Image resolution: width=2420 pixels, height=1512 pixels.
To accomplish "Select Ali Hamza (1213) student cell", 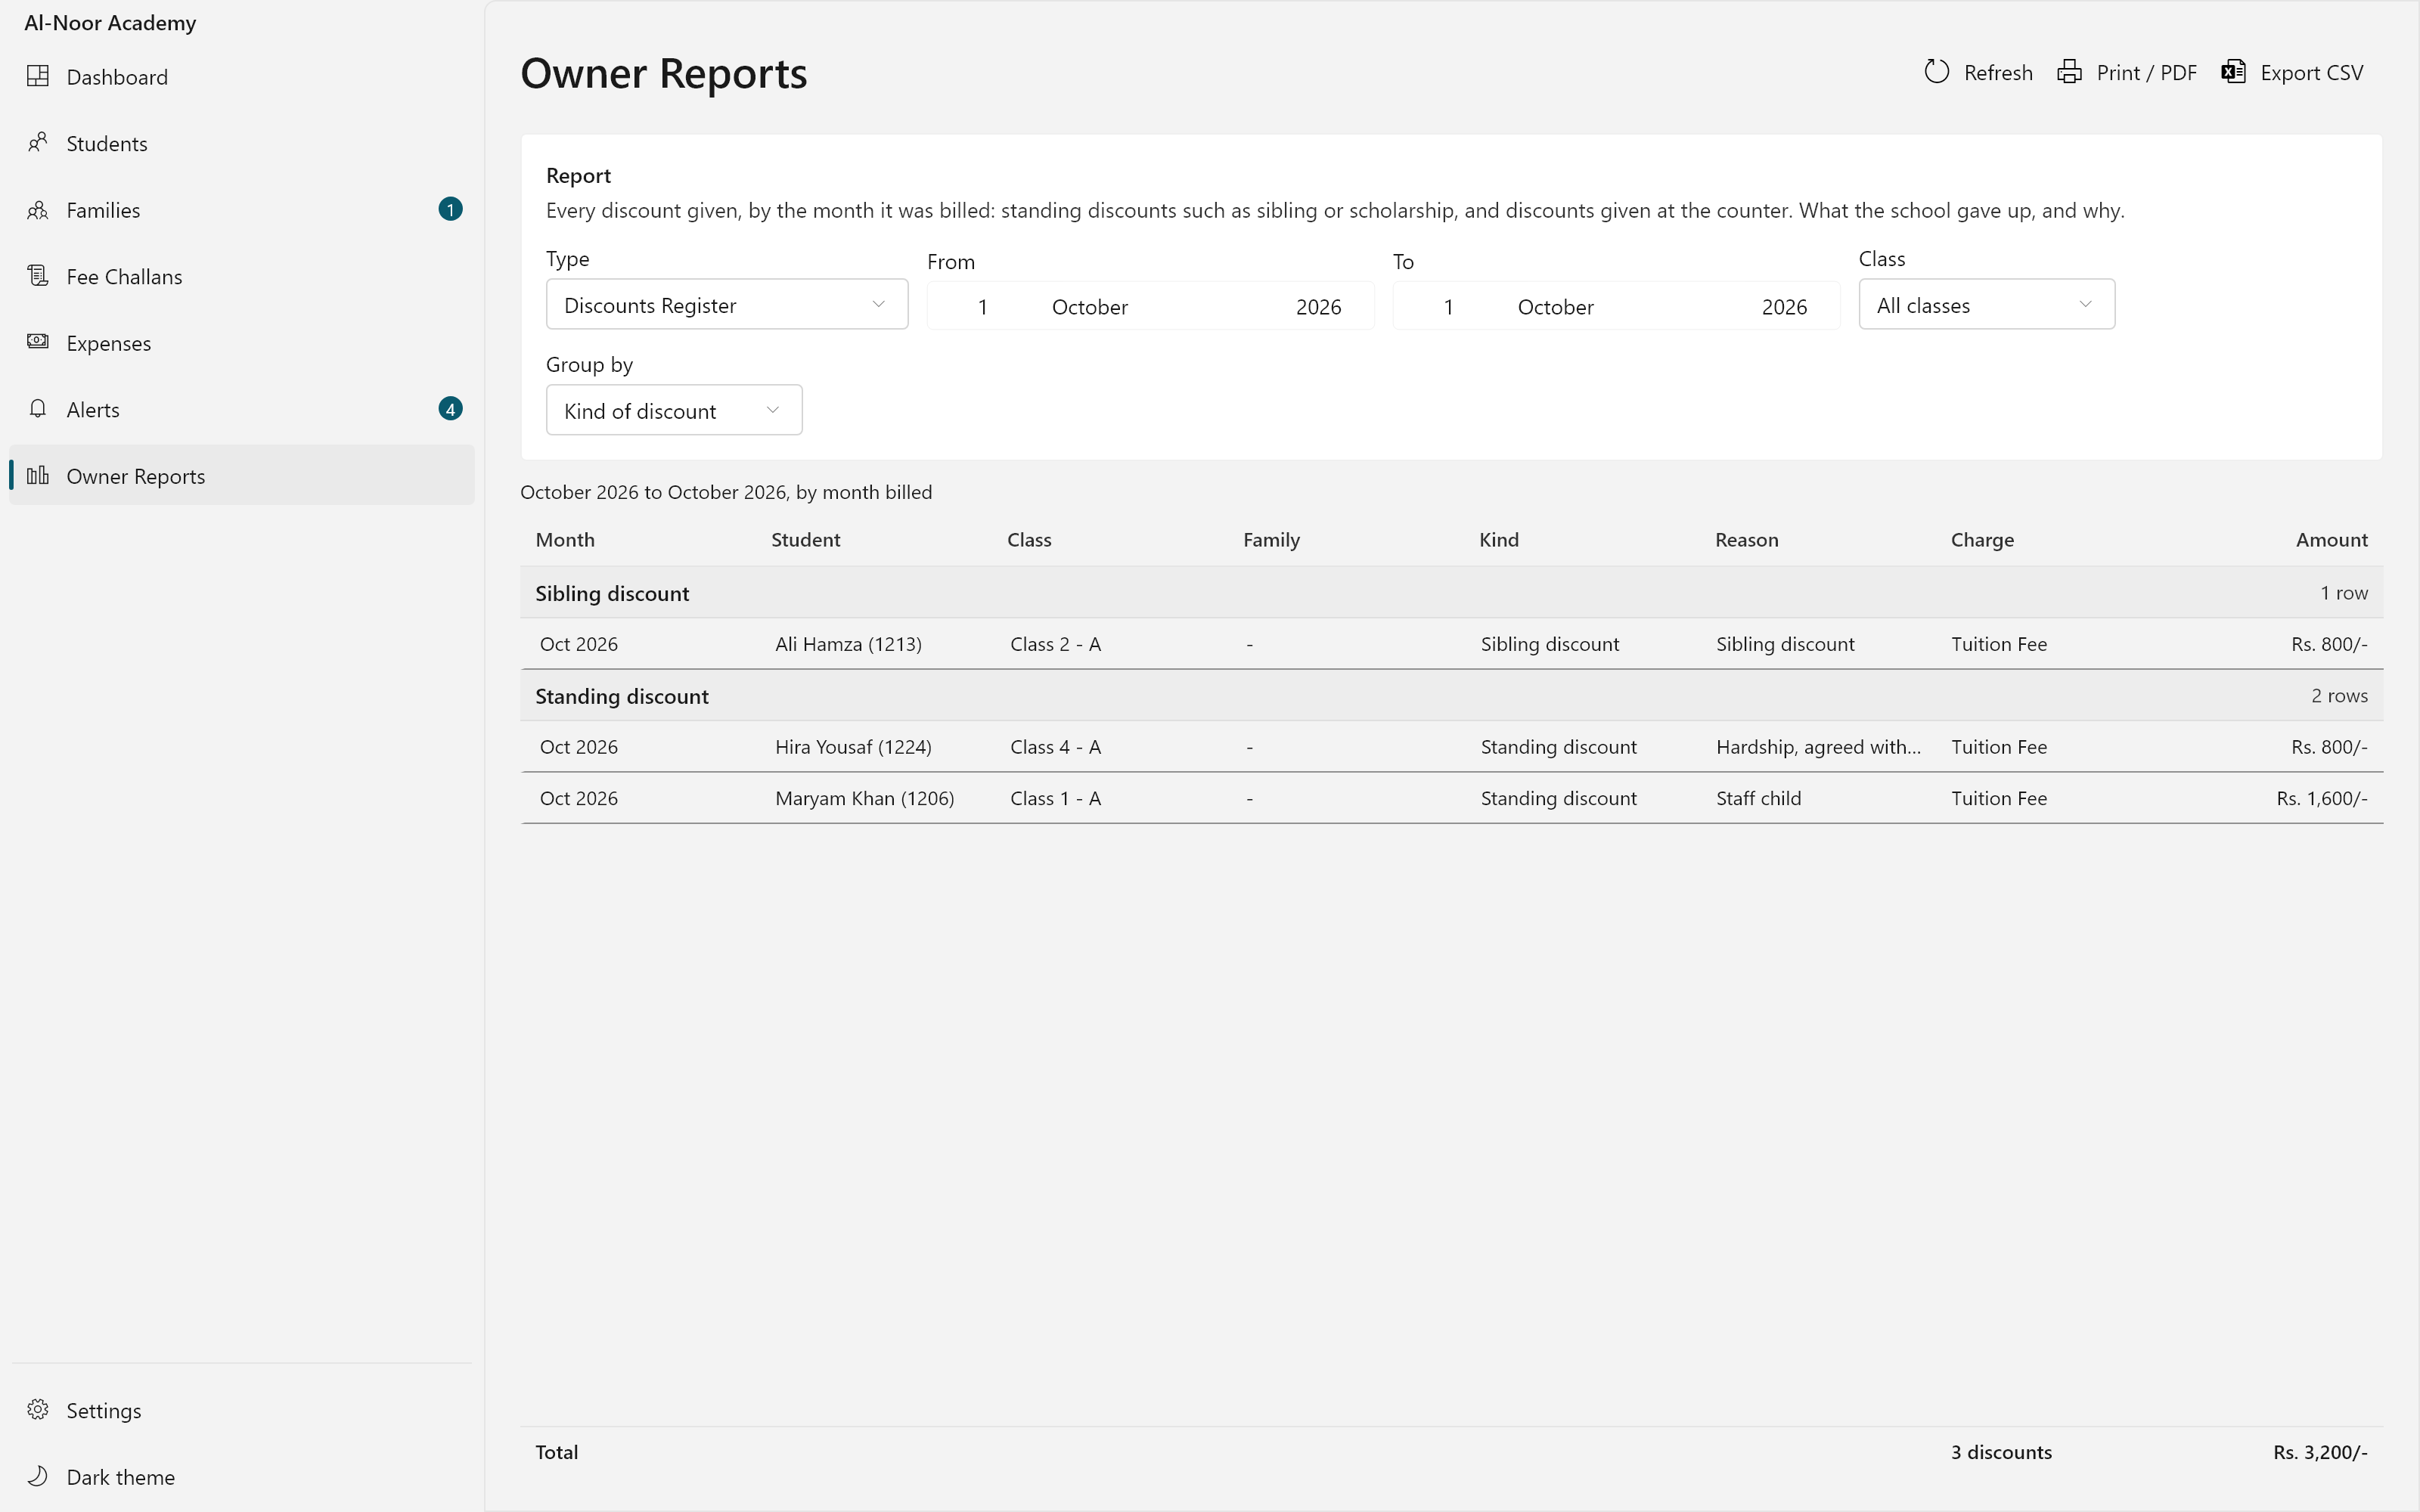I will click(848, 644).
